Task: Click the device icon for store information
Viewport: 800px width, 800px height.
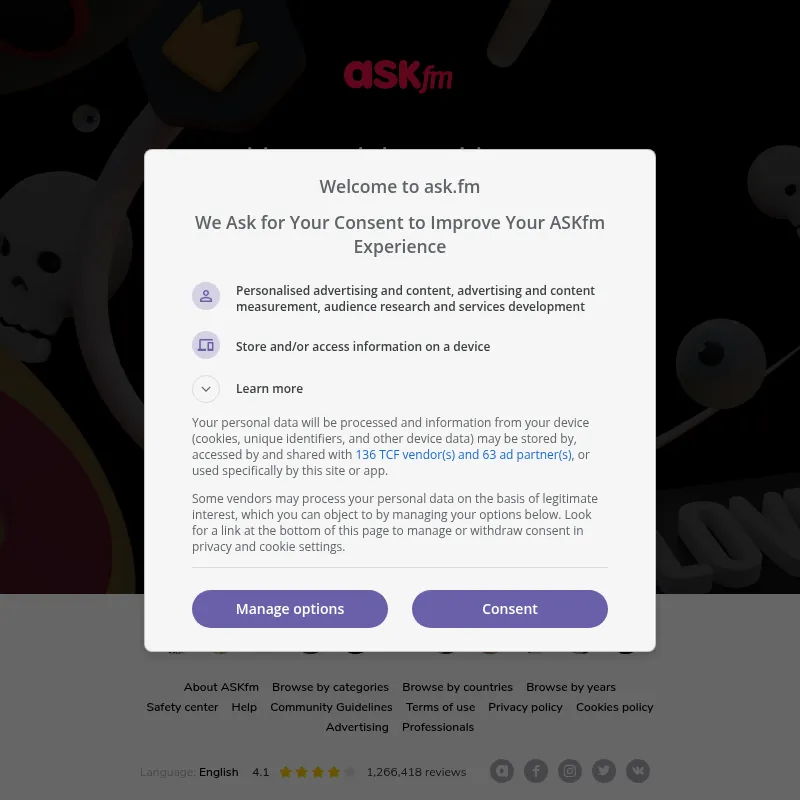Action: point(206,346)
